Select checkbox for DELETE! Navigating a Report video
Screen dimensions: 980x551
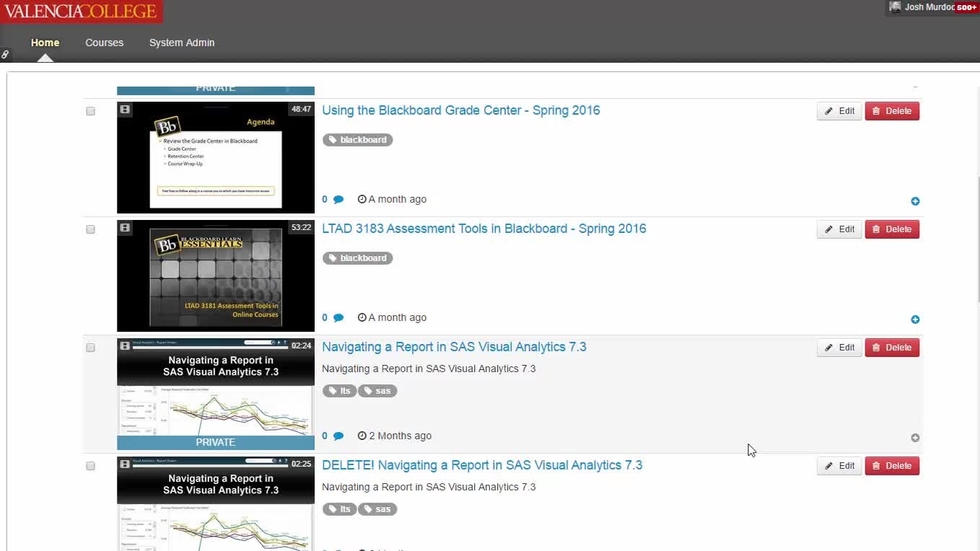tap(91, 466)
